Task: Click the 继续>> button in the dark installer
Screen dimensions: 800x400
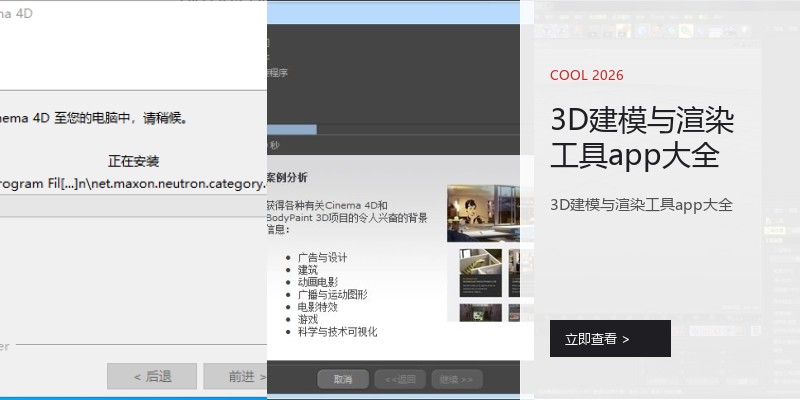Action: tap(457, 379)
